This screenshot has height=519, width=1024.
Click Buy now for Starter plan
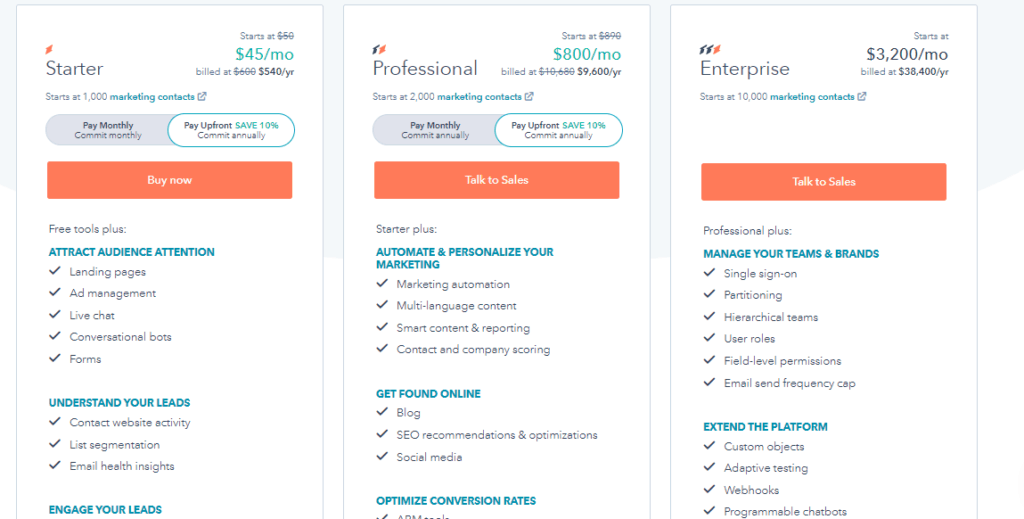click(170, 180)
